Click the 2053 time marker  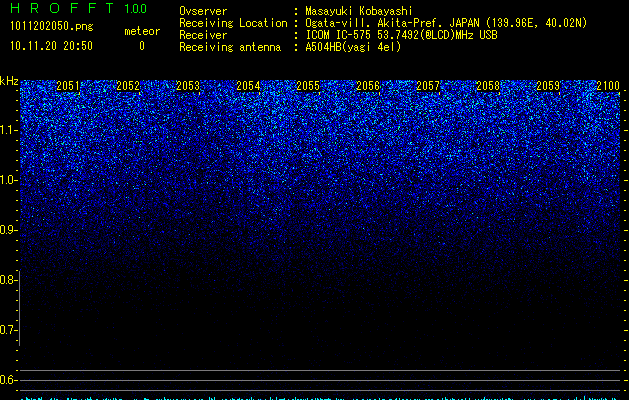coord(188,86)
